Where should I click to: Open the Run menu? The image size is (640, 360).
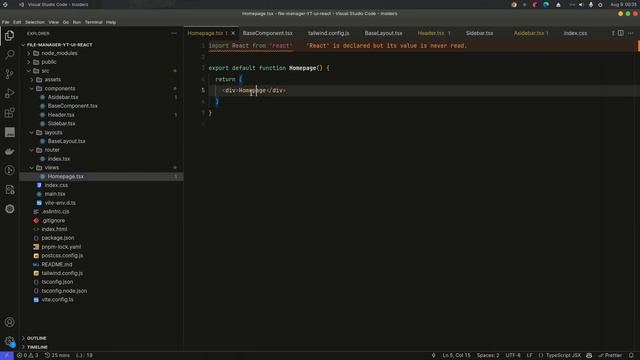(77, 22)
